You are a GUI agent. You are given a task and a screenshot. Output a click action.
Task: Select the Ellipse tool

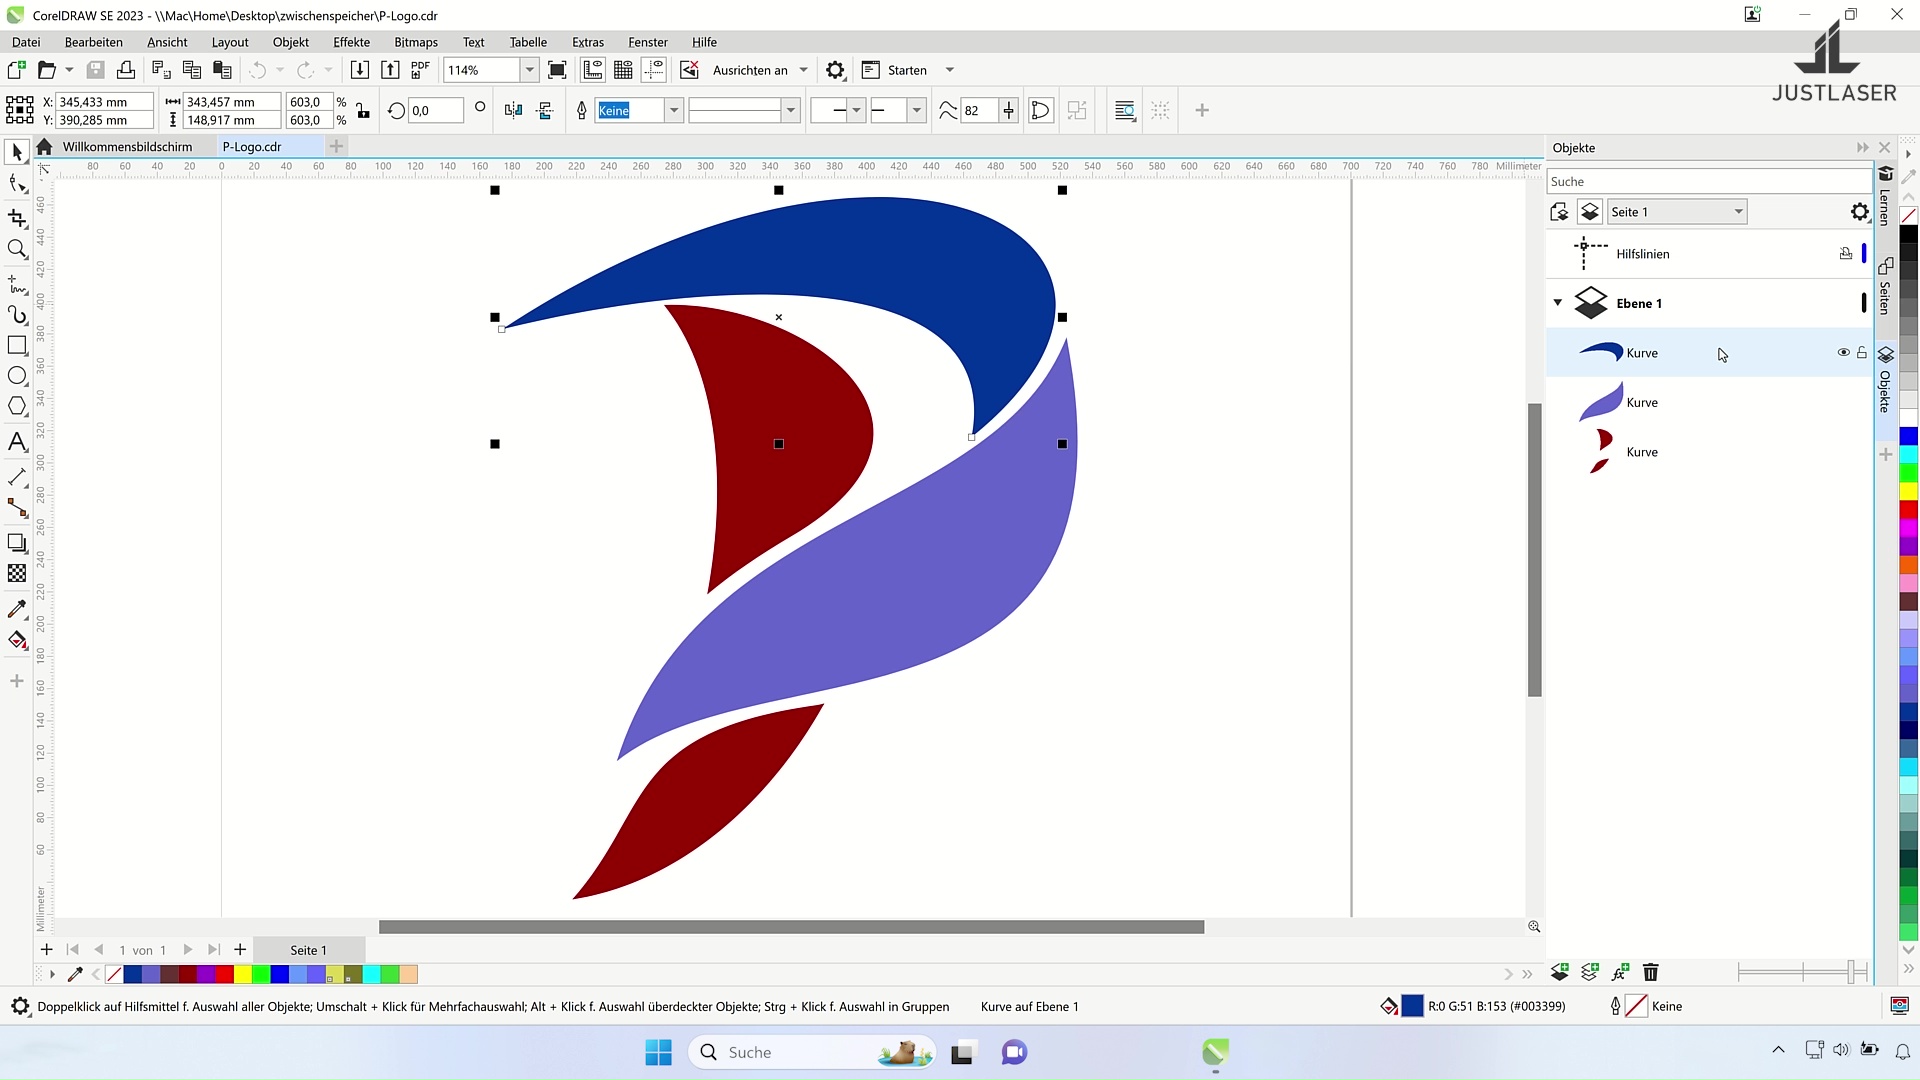[x=17, y=376]
